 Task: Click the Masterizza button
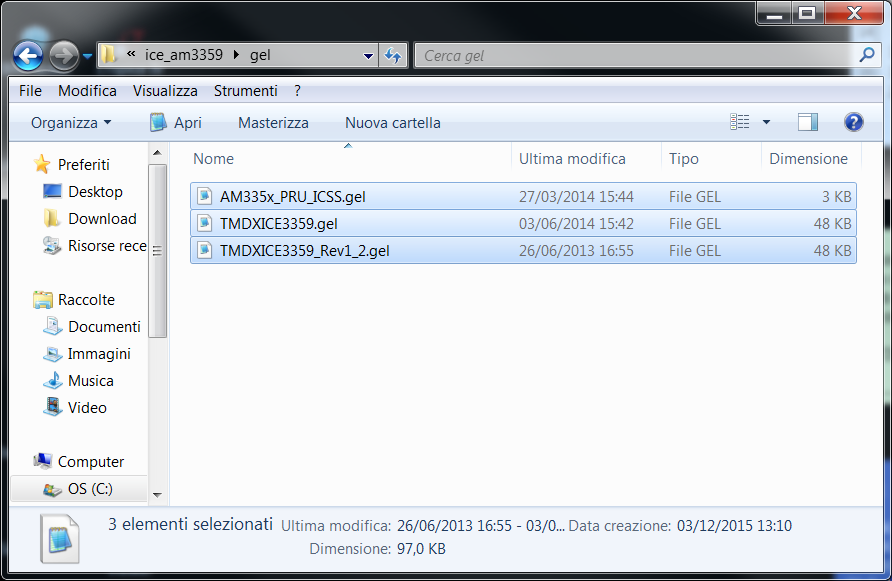(x=273, y=123)
